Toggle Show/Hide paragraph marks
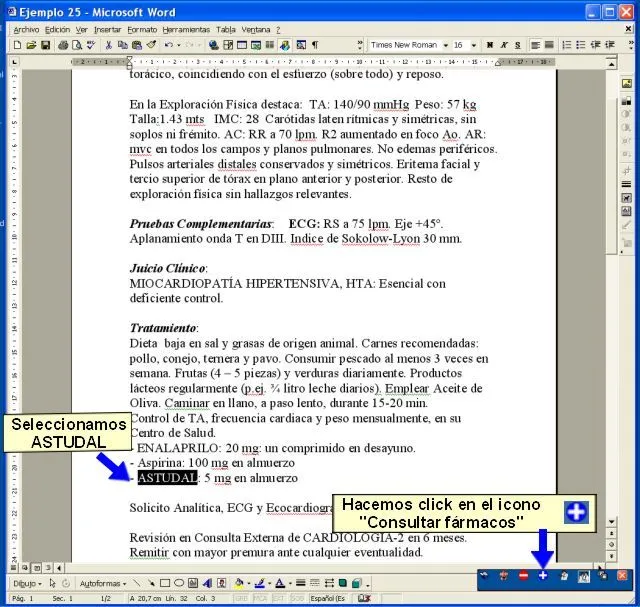 [x=315, y=45]
